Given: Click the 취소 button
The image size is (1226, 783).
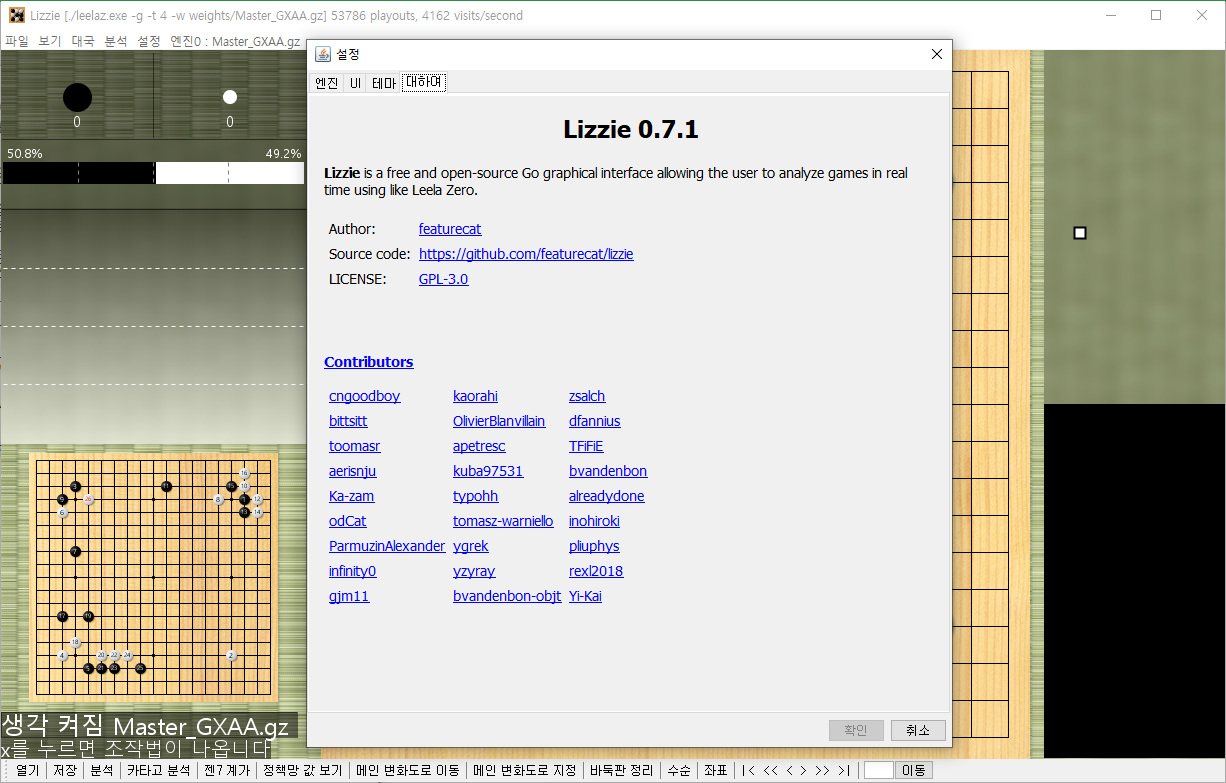Looking at the screenshot, I should tap(918, 730).
